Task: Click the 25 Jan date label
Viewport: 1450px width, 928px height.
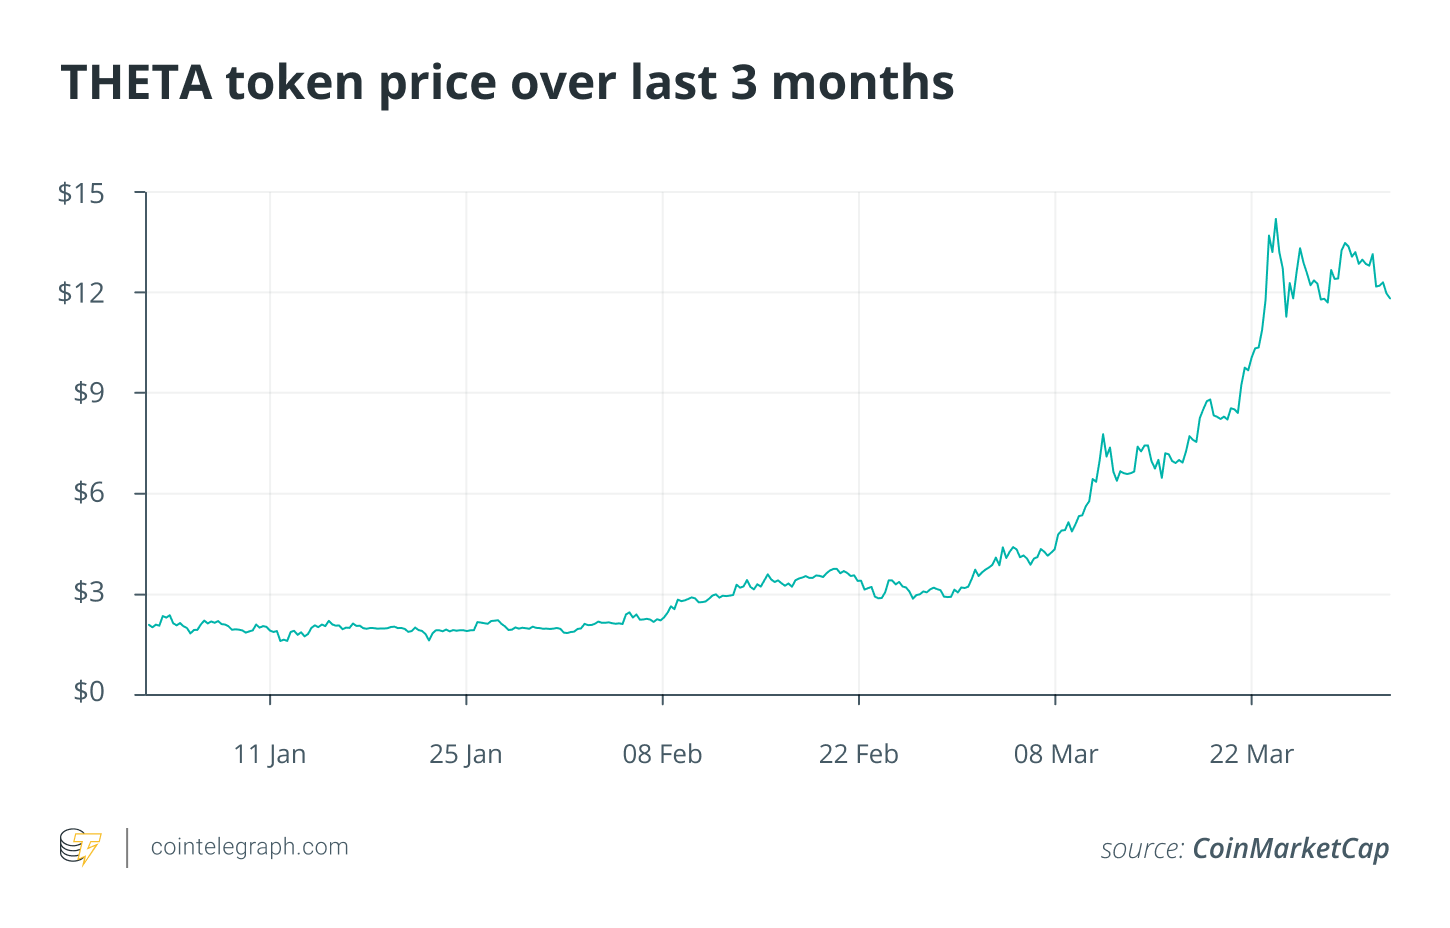Action: point(466,755)
